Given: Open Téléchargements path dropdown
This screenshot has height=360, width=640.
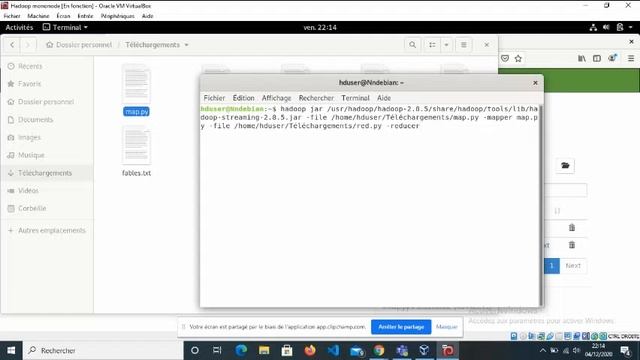Looking at the screenshot, I should (187, 45).
